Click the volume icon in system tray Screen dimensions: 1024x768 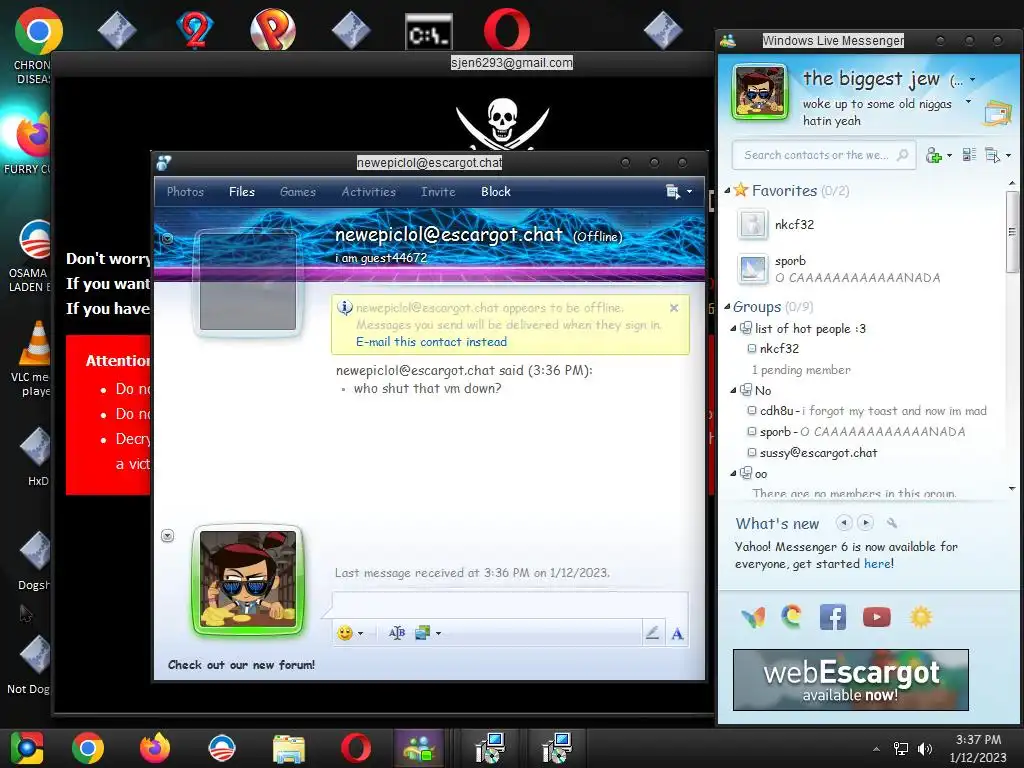click(925, 749)
